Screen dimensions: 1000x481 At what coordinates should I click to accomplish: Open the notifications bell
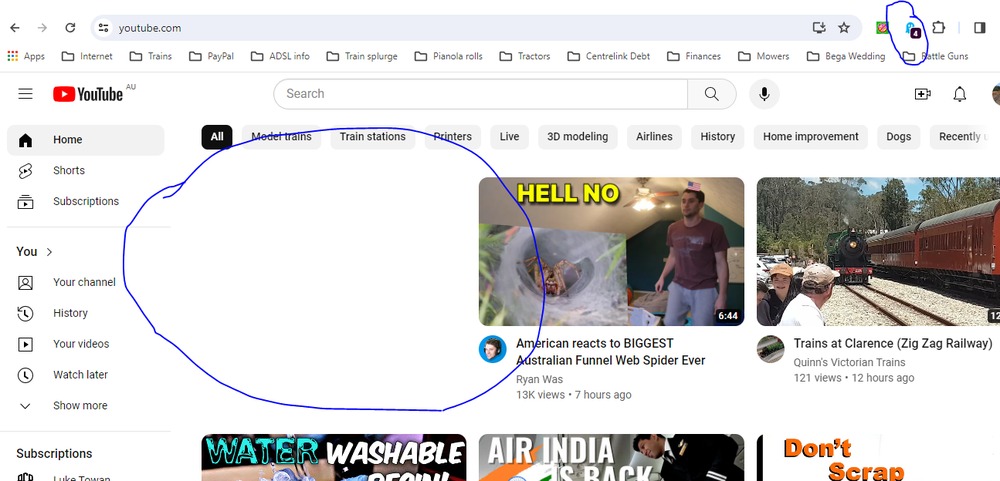[x=959, y=94]
